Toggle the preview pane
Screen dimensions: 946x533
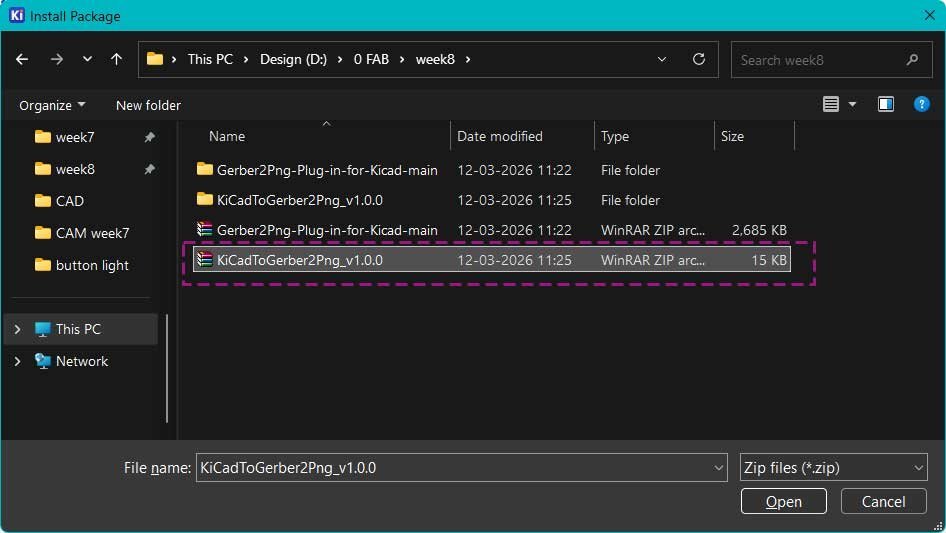[886, 104]
